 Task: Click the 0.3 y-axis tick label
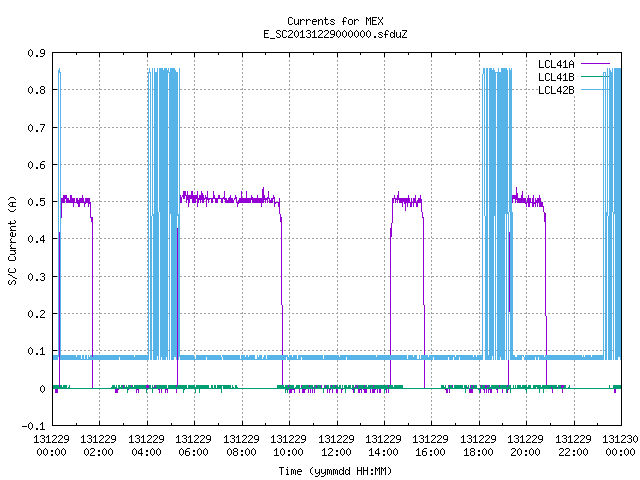pos(37,277)
